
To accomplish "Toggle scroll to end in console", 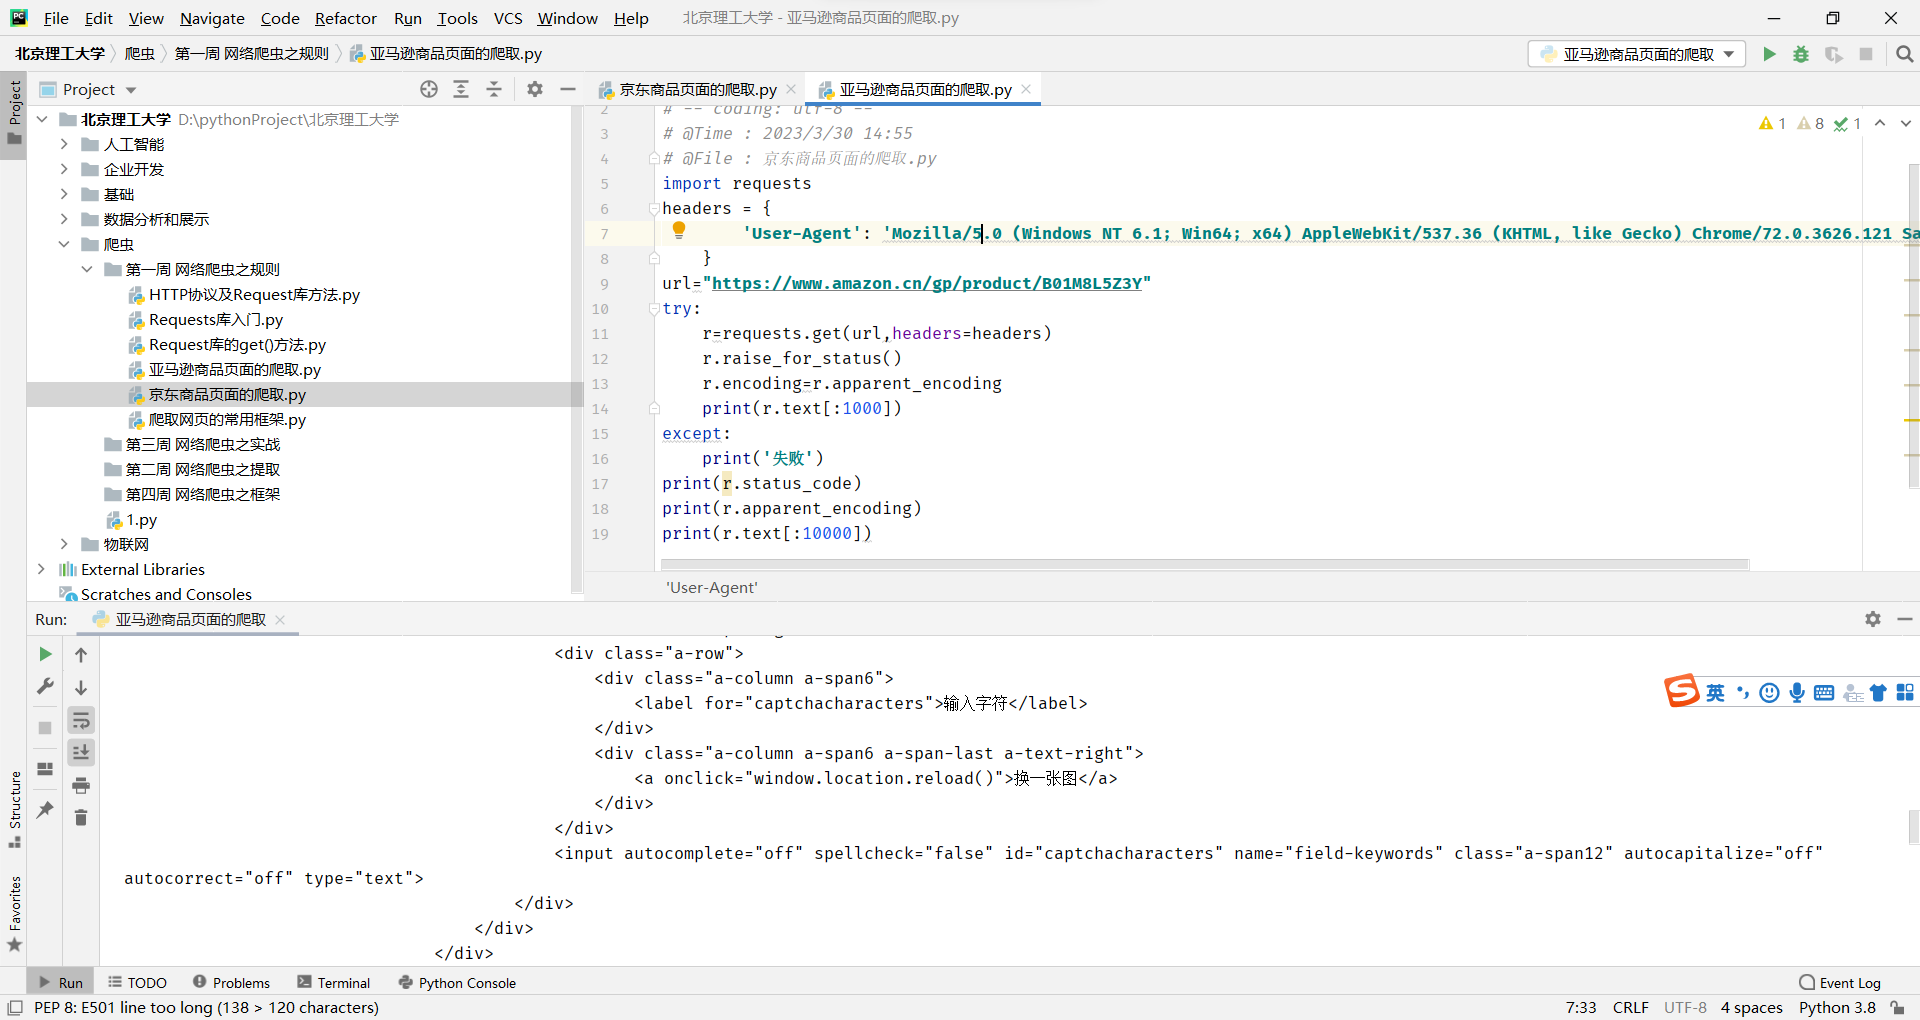I will (x=81, y=752).
